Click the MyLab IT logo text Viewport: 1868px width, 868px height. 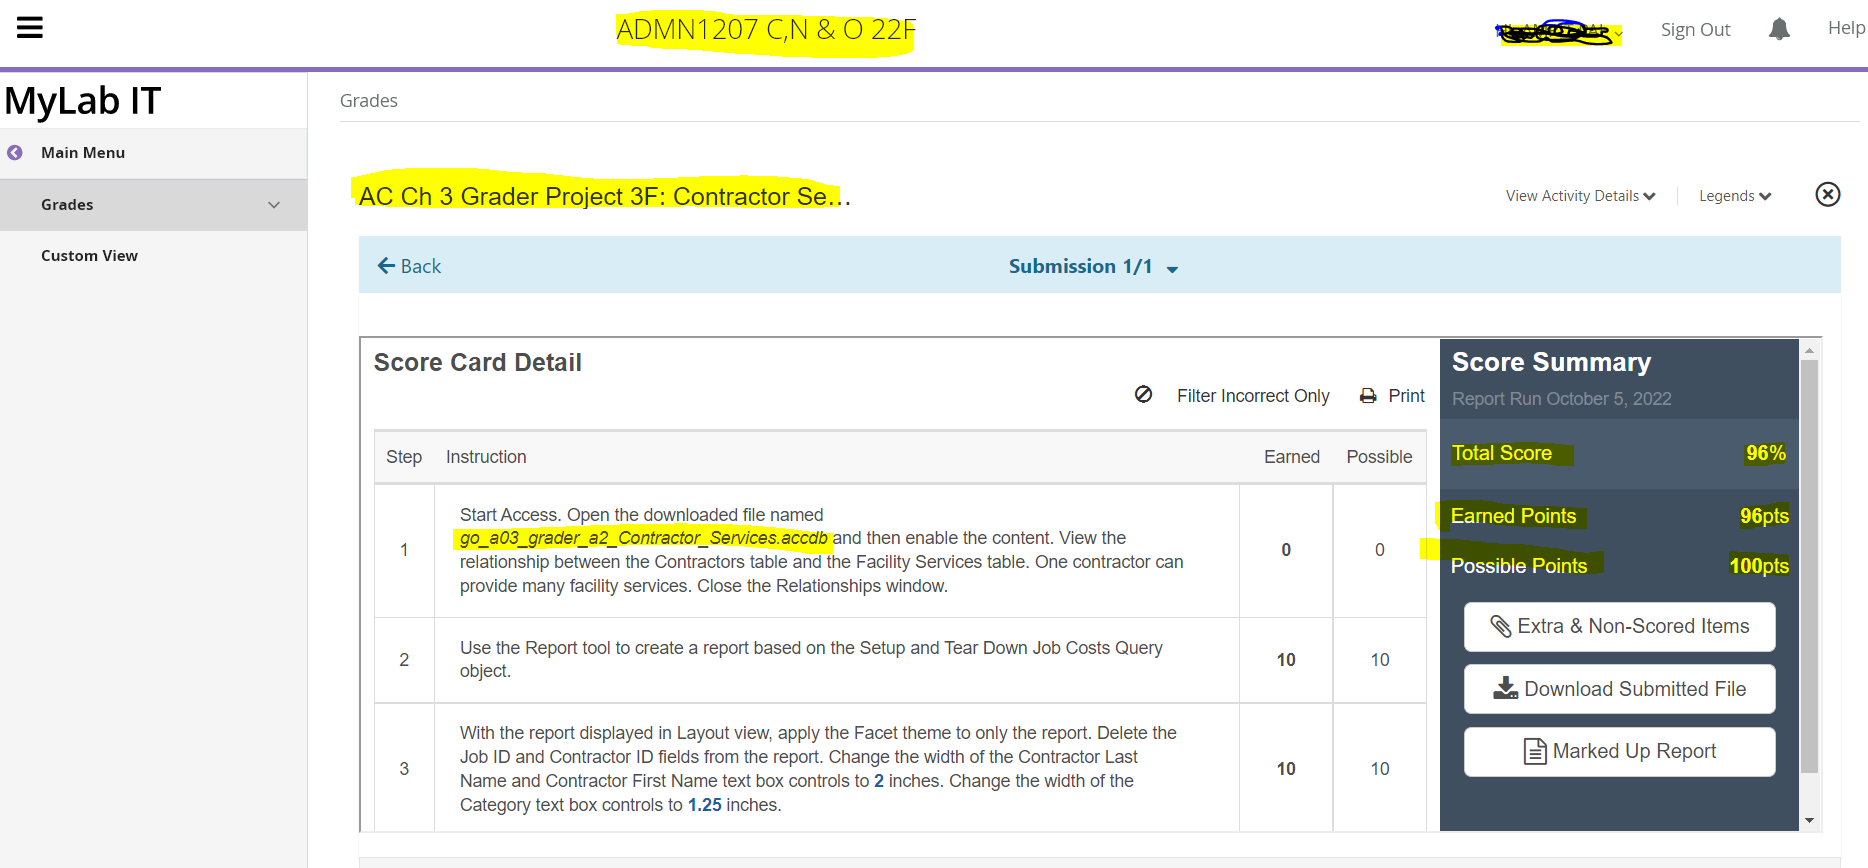[x=83, y=101]
